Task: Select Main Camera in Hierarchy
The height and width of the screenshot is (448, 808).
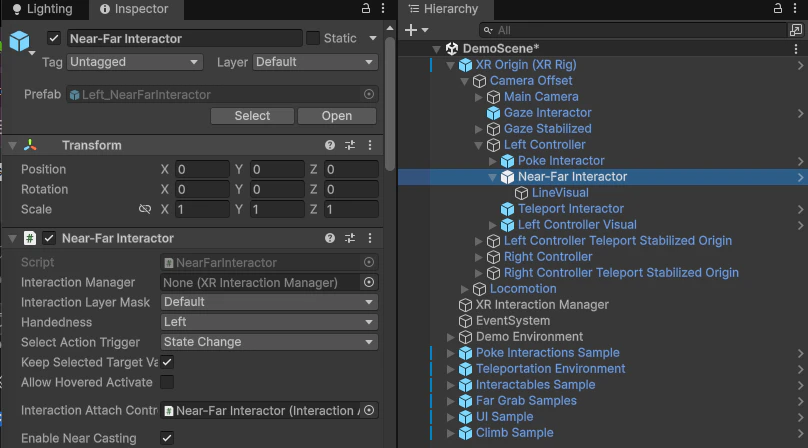Action: pyautogui.click(x=541, y=97)
